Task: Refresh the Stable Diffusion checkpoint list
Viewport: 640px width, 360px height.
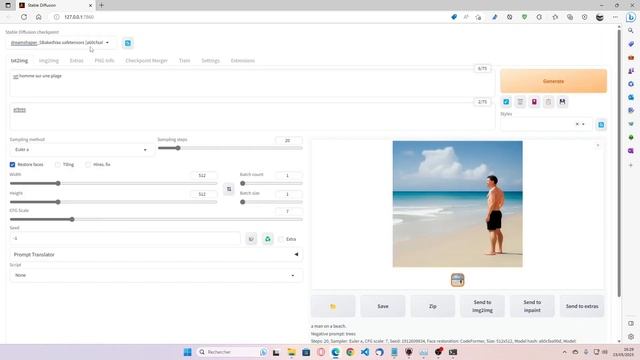Action: pyautogui.click(x=128, y=43)
